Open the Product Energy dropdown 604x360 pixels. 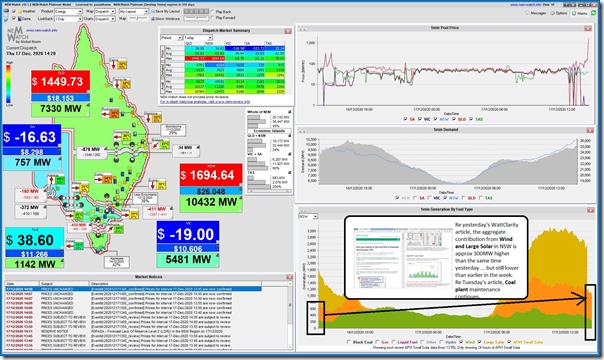pos(69,12)
